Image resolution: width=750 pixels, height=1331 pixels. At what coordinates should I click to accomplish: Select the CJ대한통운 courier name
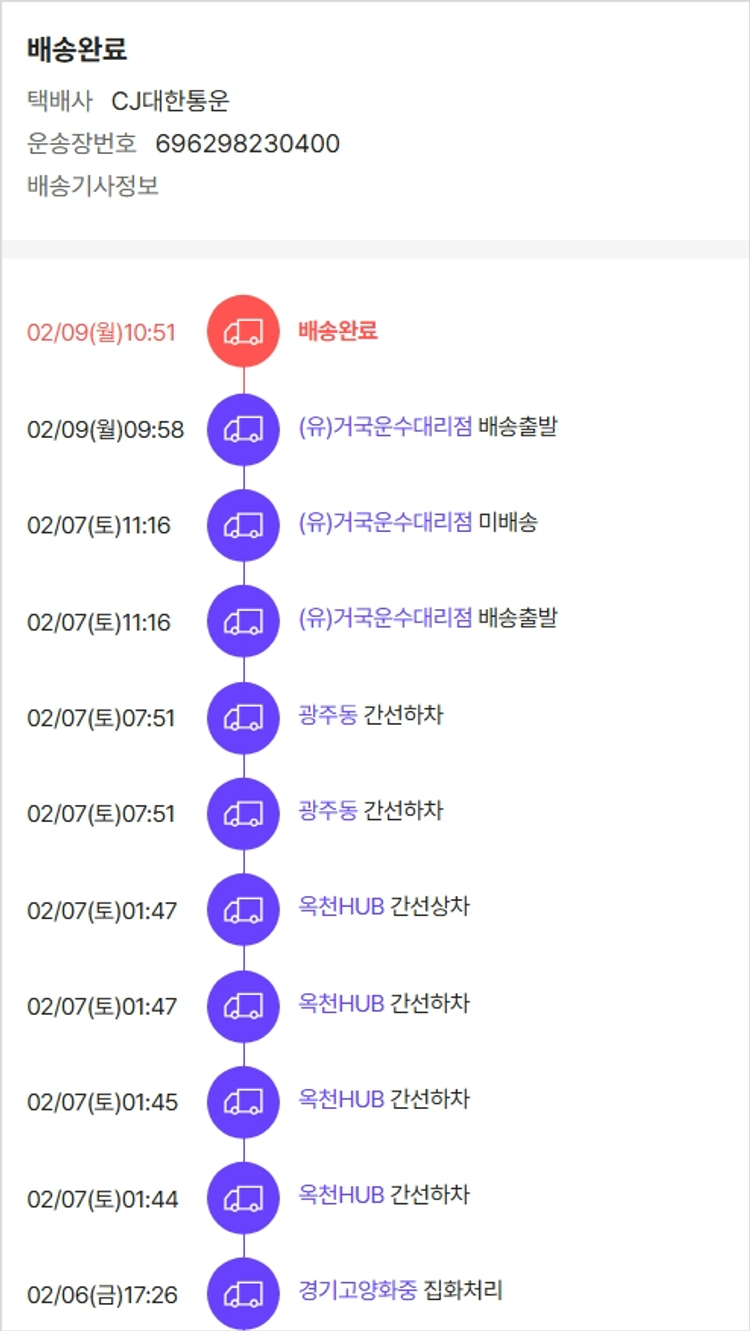click(170, 101)
